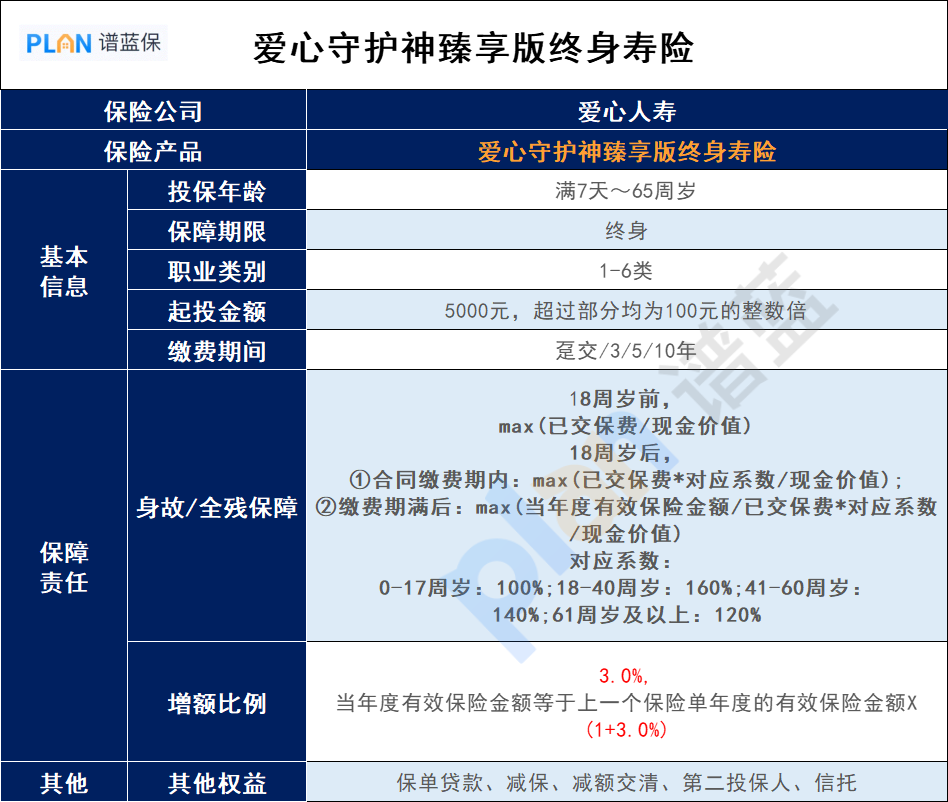Click the 缴费期间 row label
Viewport: 948px width, 802px height.
pyautogui.click(x=217, y=351)
